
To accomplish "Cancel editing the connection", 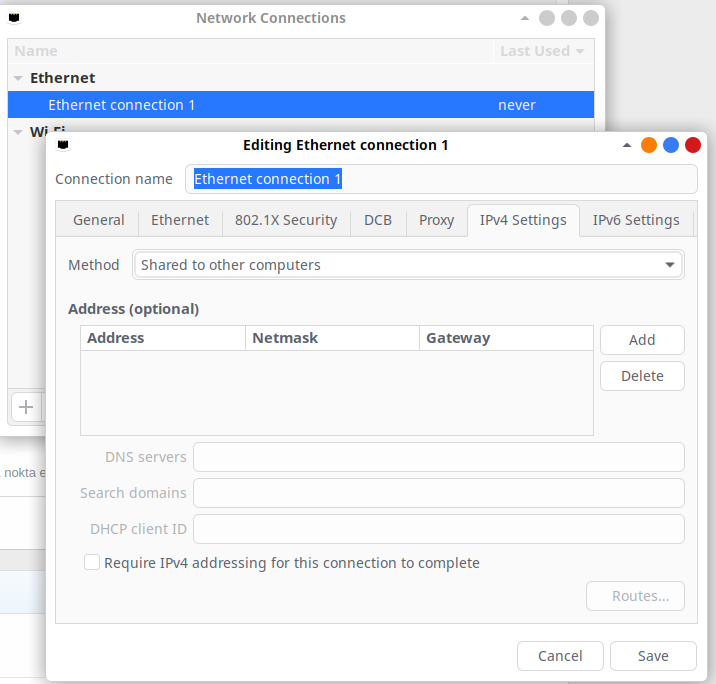I will (560, 656).
